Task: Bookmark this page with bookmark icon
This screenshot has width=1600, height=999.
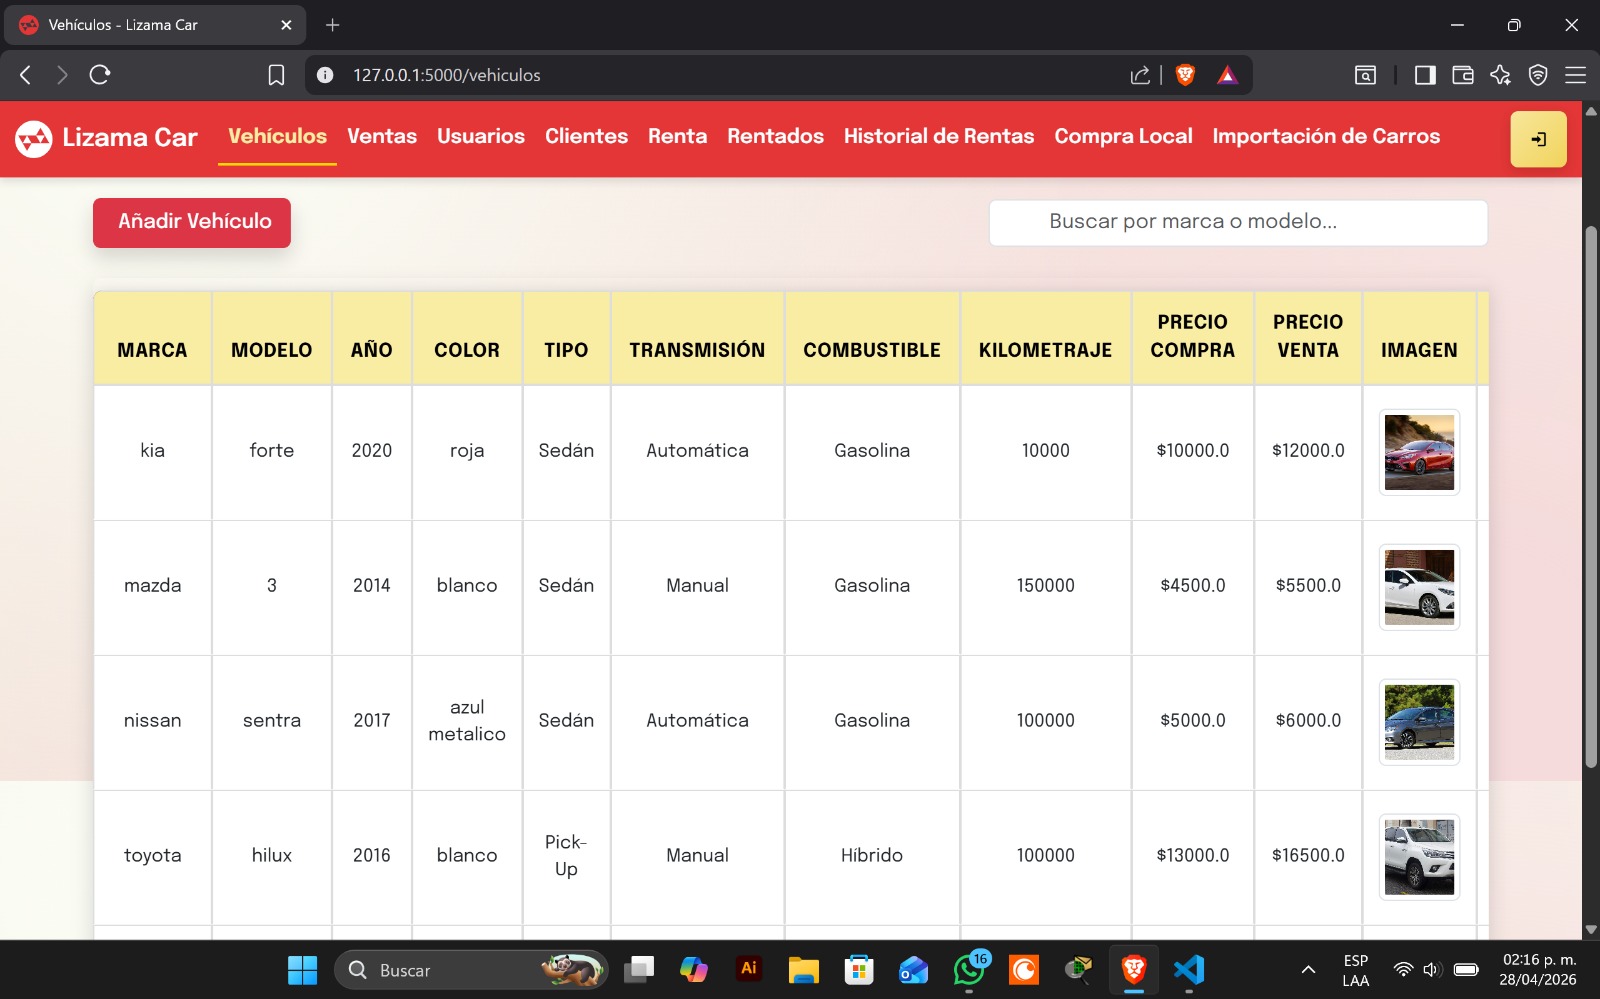Action: [x=276, y=75]
